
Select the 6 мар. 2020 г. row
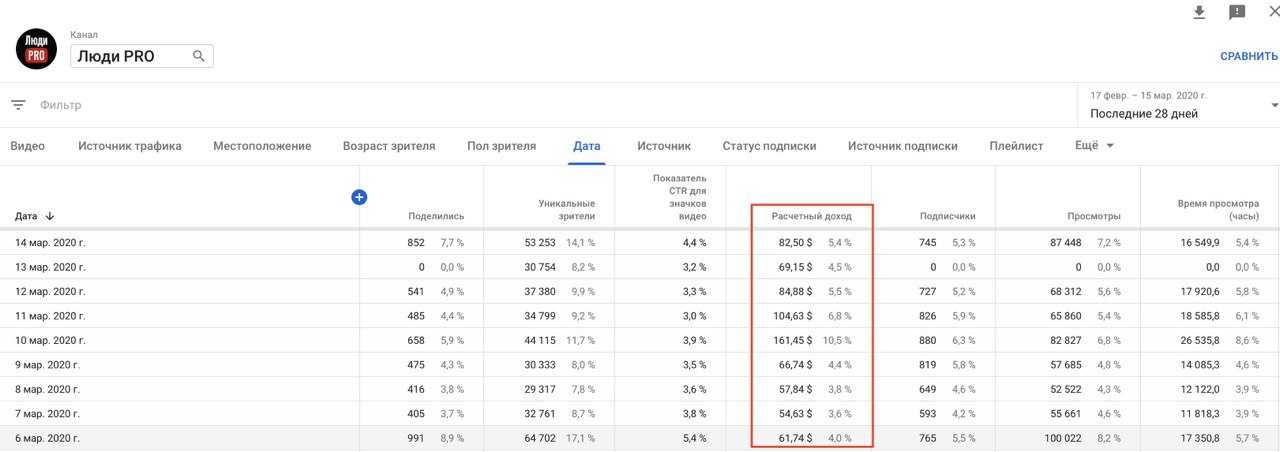640,439
